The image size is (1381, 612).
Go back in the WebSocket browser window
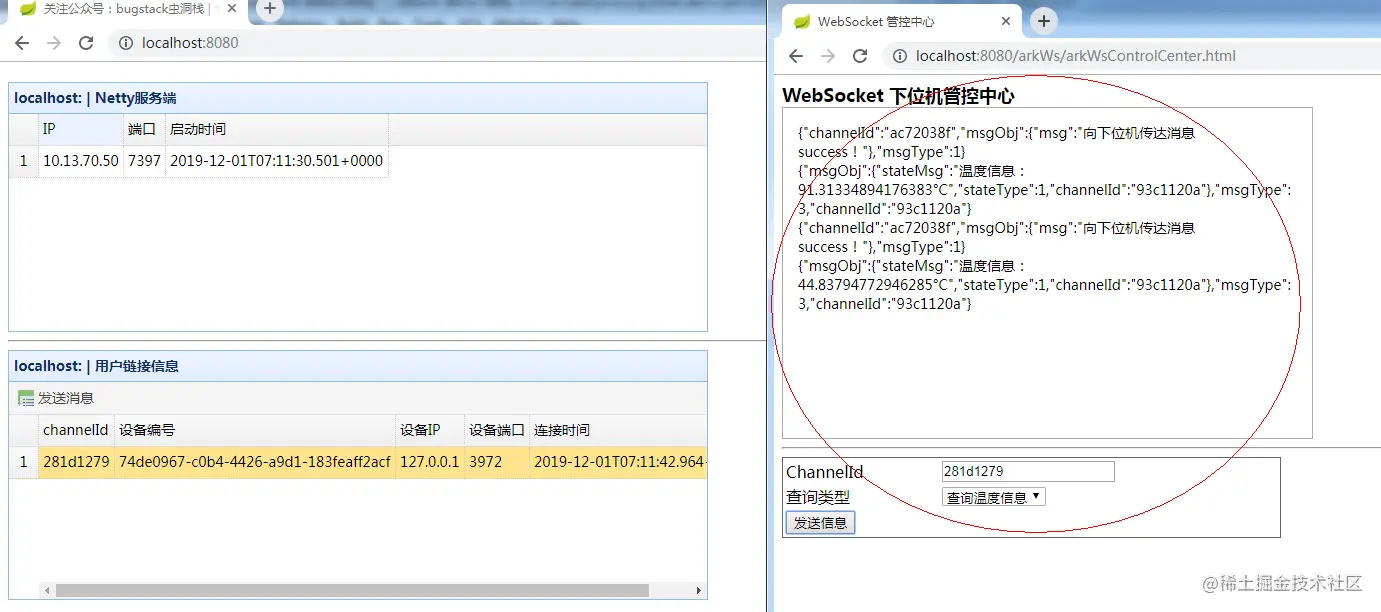(796, 56)
